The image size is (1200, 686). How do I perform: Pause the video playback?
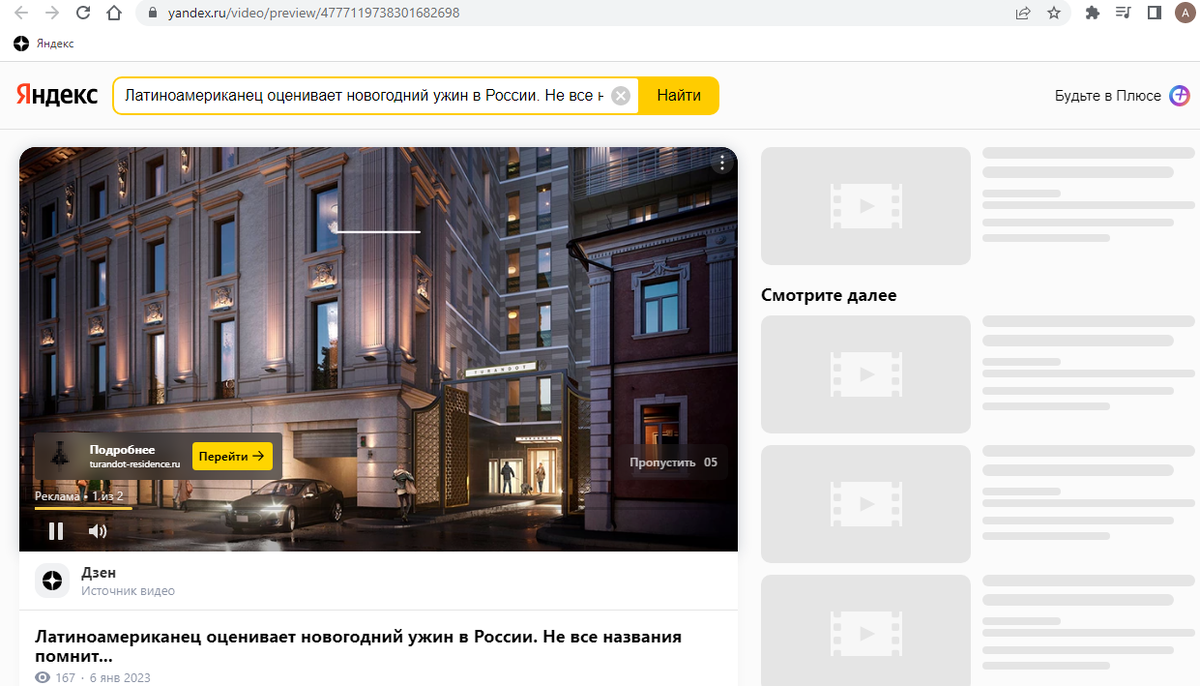[56, 531]
